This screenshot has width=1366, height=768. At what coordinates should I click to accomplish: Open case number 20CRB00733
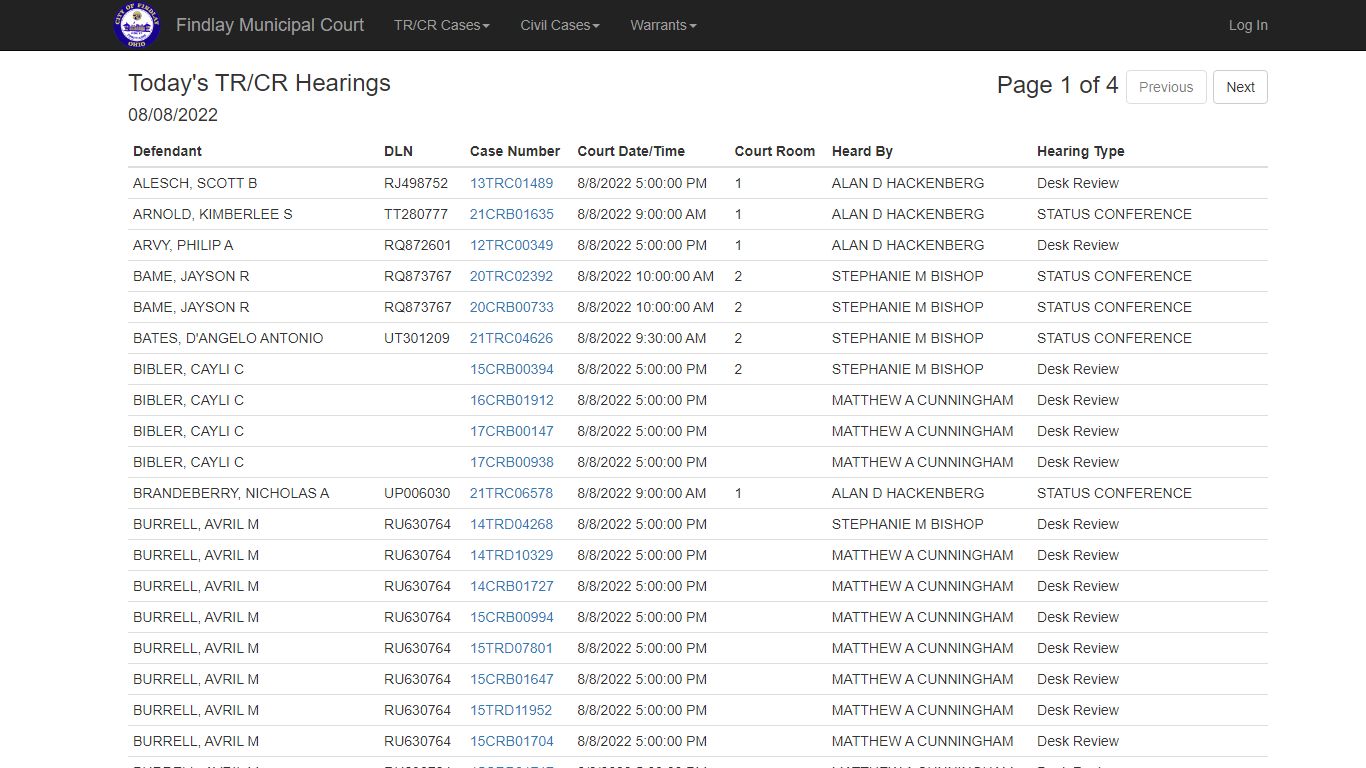pos(512,307)
